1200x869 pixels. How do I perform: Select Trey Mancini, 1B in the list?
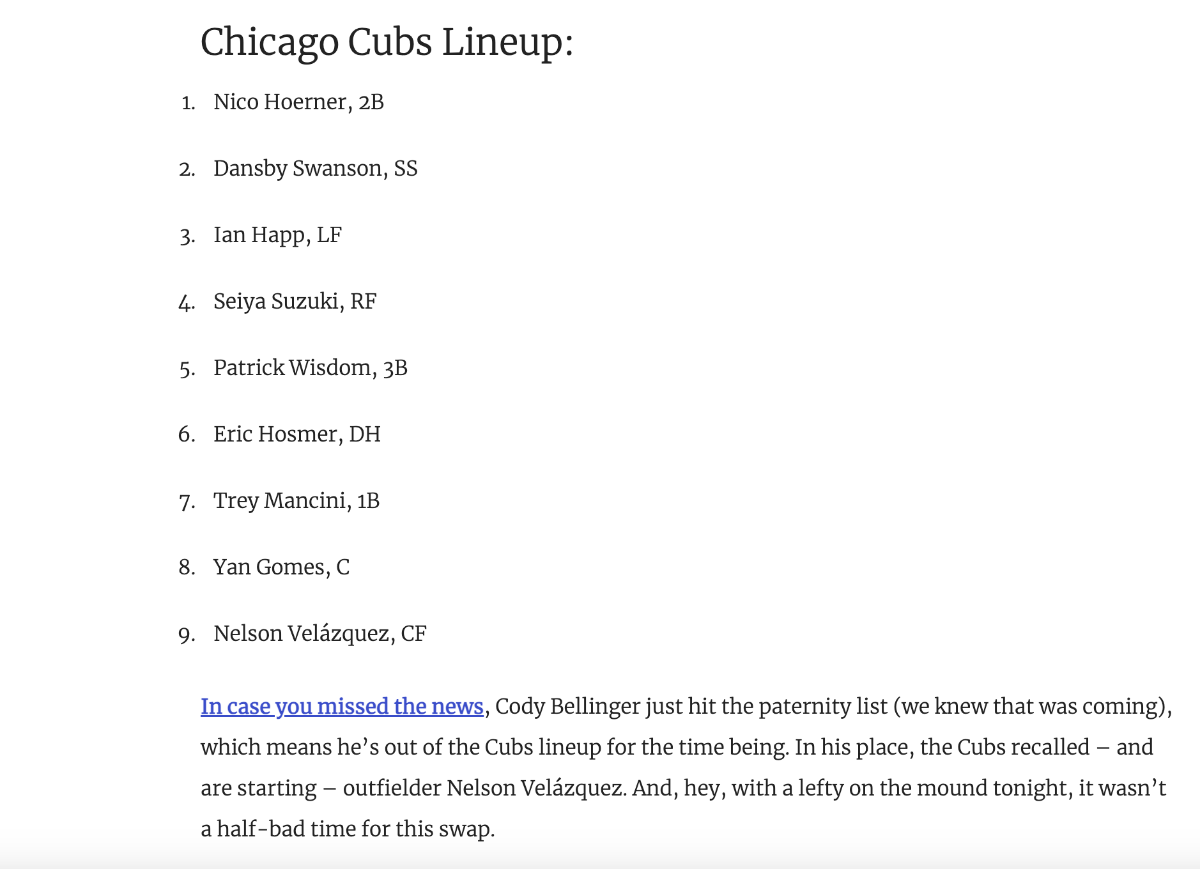click(296, 501)
